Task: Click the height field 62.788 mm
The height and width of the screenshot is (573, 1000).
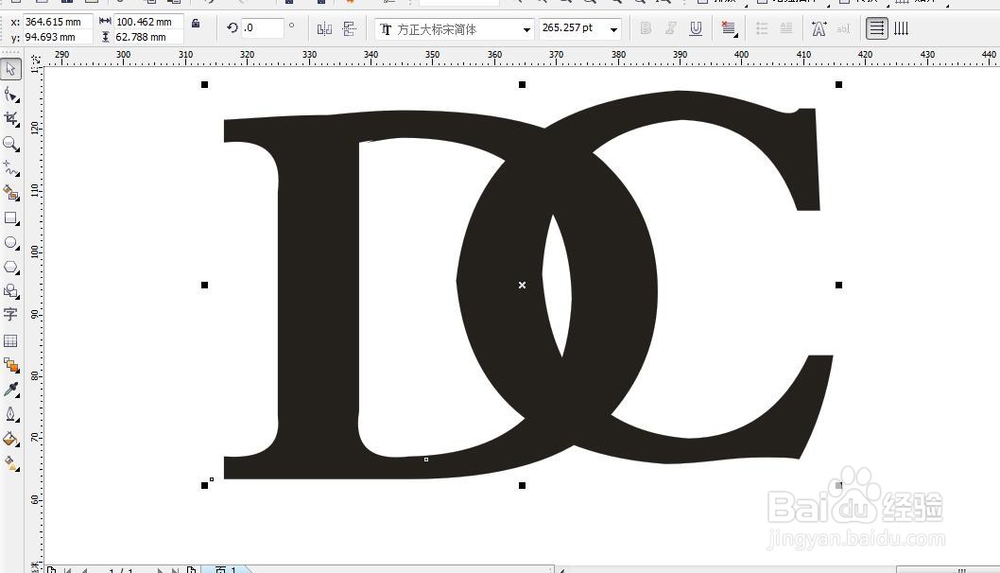Action: [x=149, y=37]
